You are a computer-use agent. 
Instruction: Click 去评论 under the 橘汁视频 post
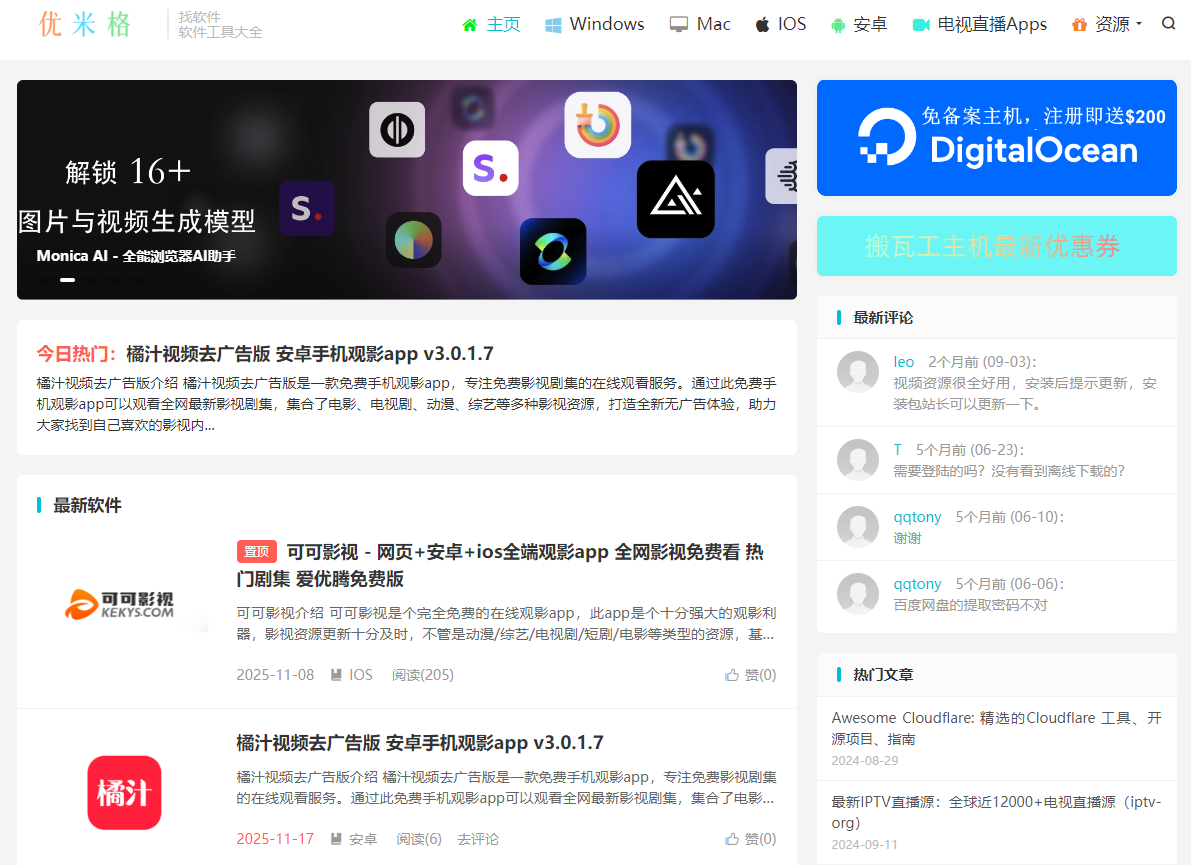point(478,839)
